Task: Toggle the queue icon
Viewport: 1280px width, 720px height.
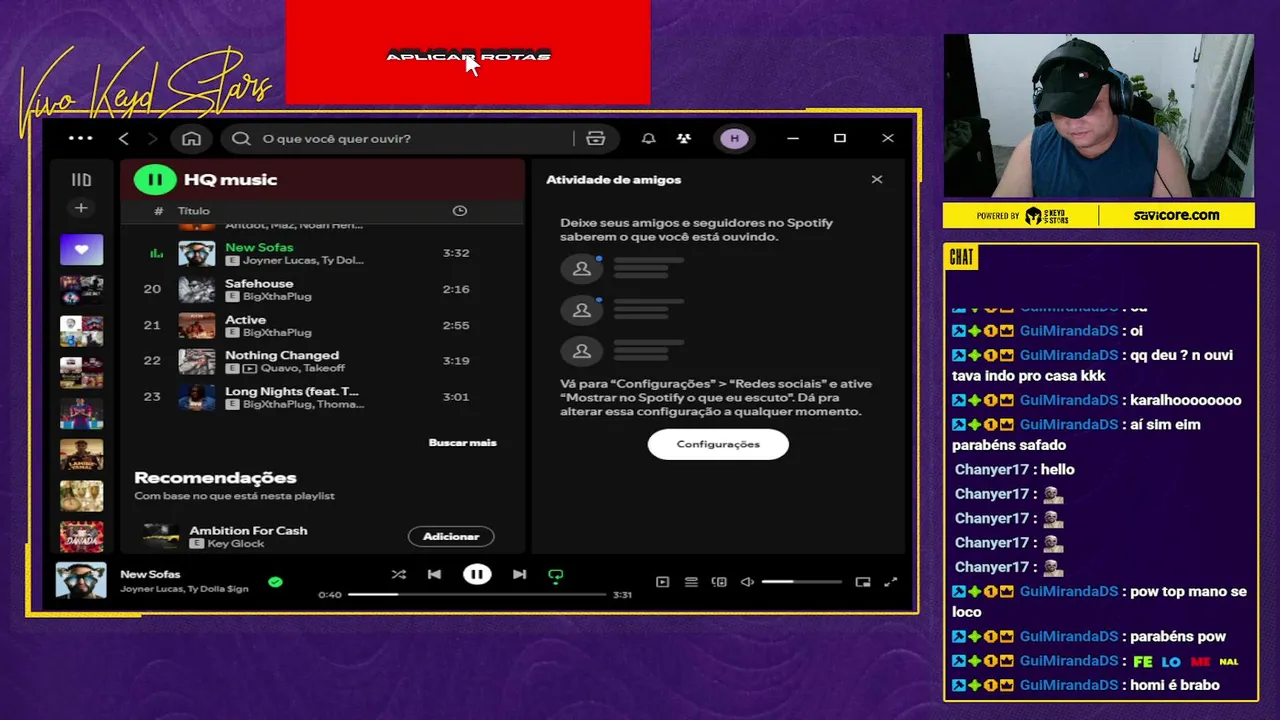Action: coord(691,582)
